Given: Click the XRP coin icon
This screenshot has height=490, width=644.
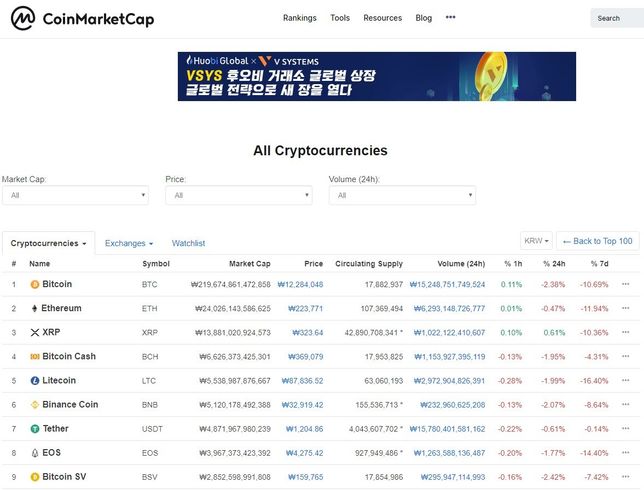Looking at the screenshot, I should click(x=35, y=332).
